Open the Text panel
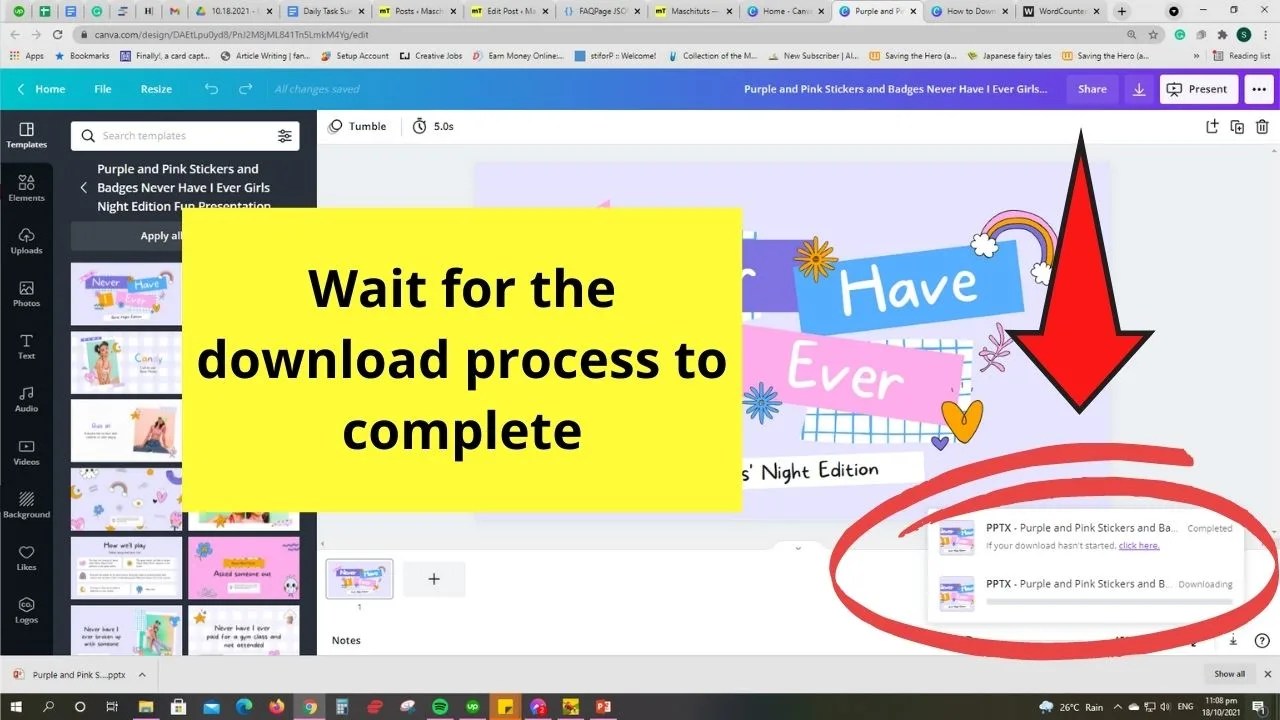This screenshot has height=720, width=1280. click(26, 345)
